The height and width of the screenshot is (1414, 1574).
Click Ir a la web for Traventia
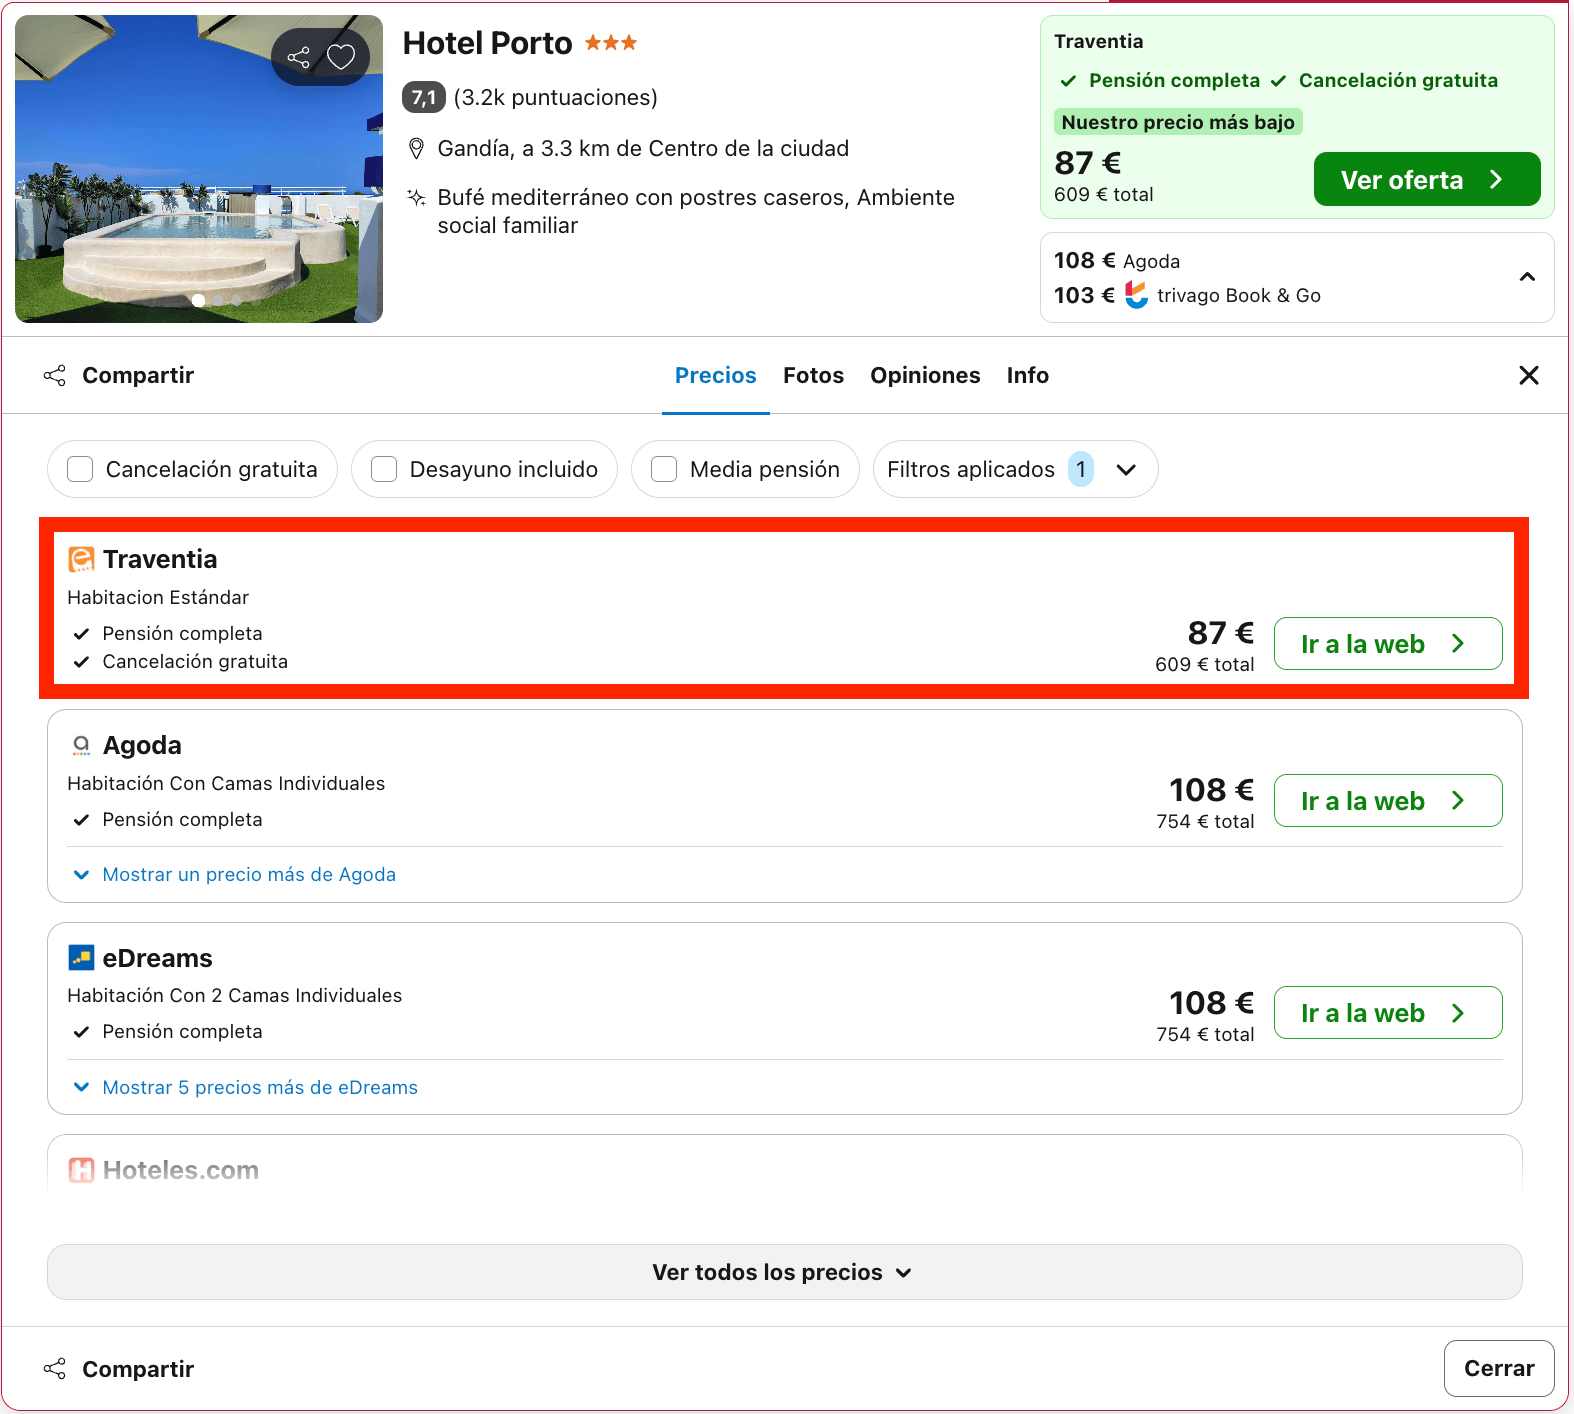pyautogui.click(x=1388, y=643)
